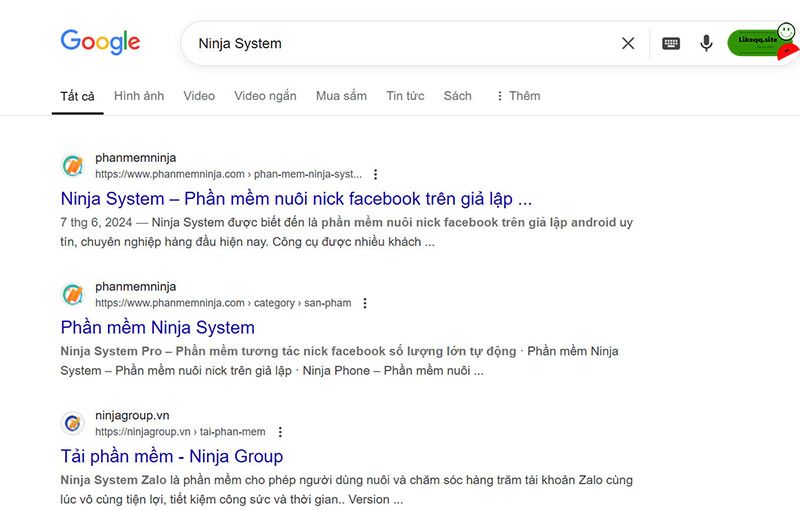The width and height of the screenshot is (800, 510).
Task: Open options dots for san-pham result
Action: tap(365, 303)
